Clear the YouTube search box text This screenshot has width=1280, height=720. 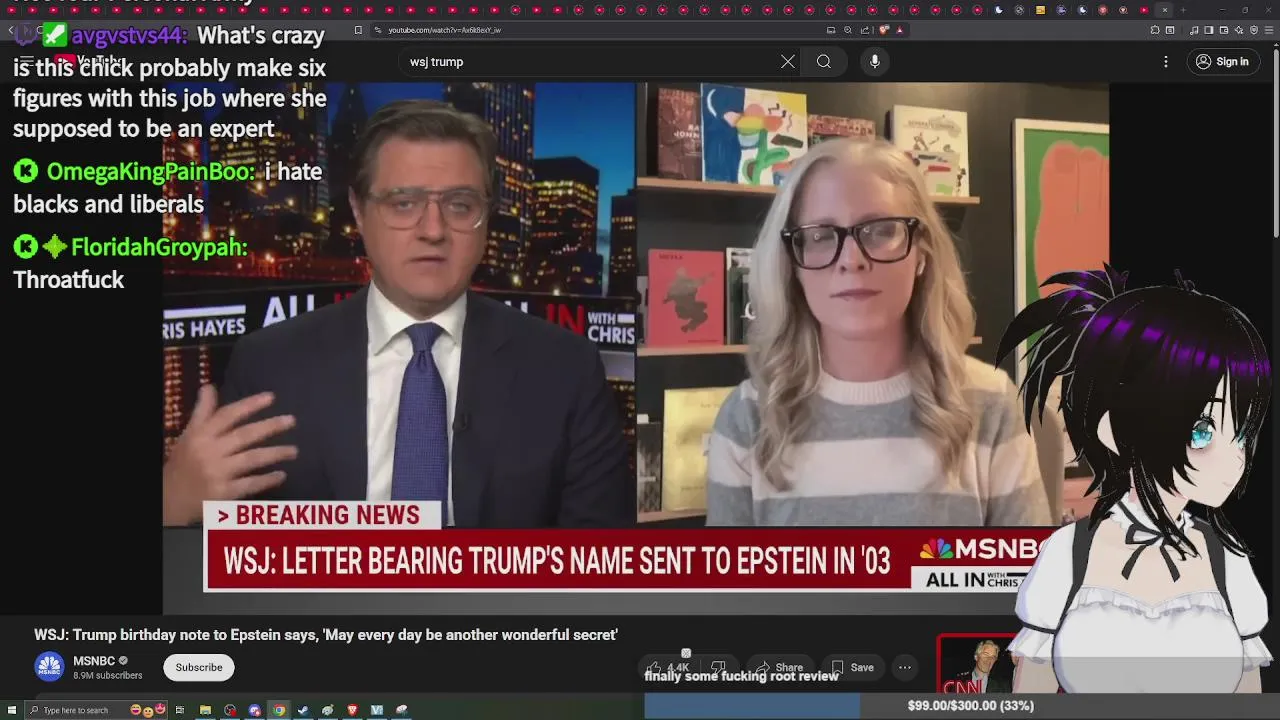point(788,62)
